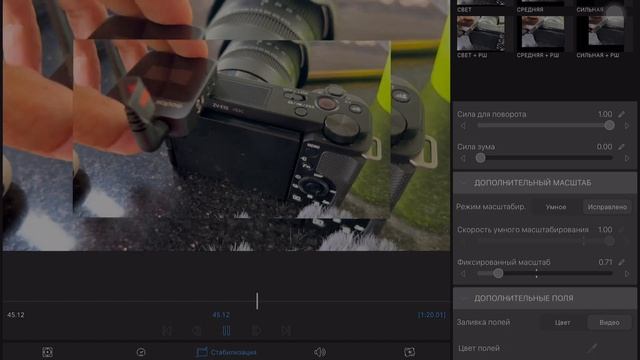Click the 0.00 Сила зума value
The width and height of the screenshot is (640, 360).
coord(604,147)
